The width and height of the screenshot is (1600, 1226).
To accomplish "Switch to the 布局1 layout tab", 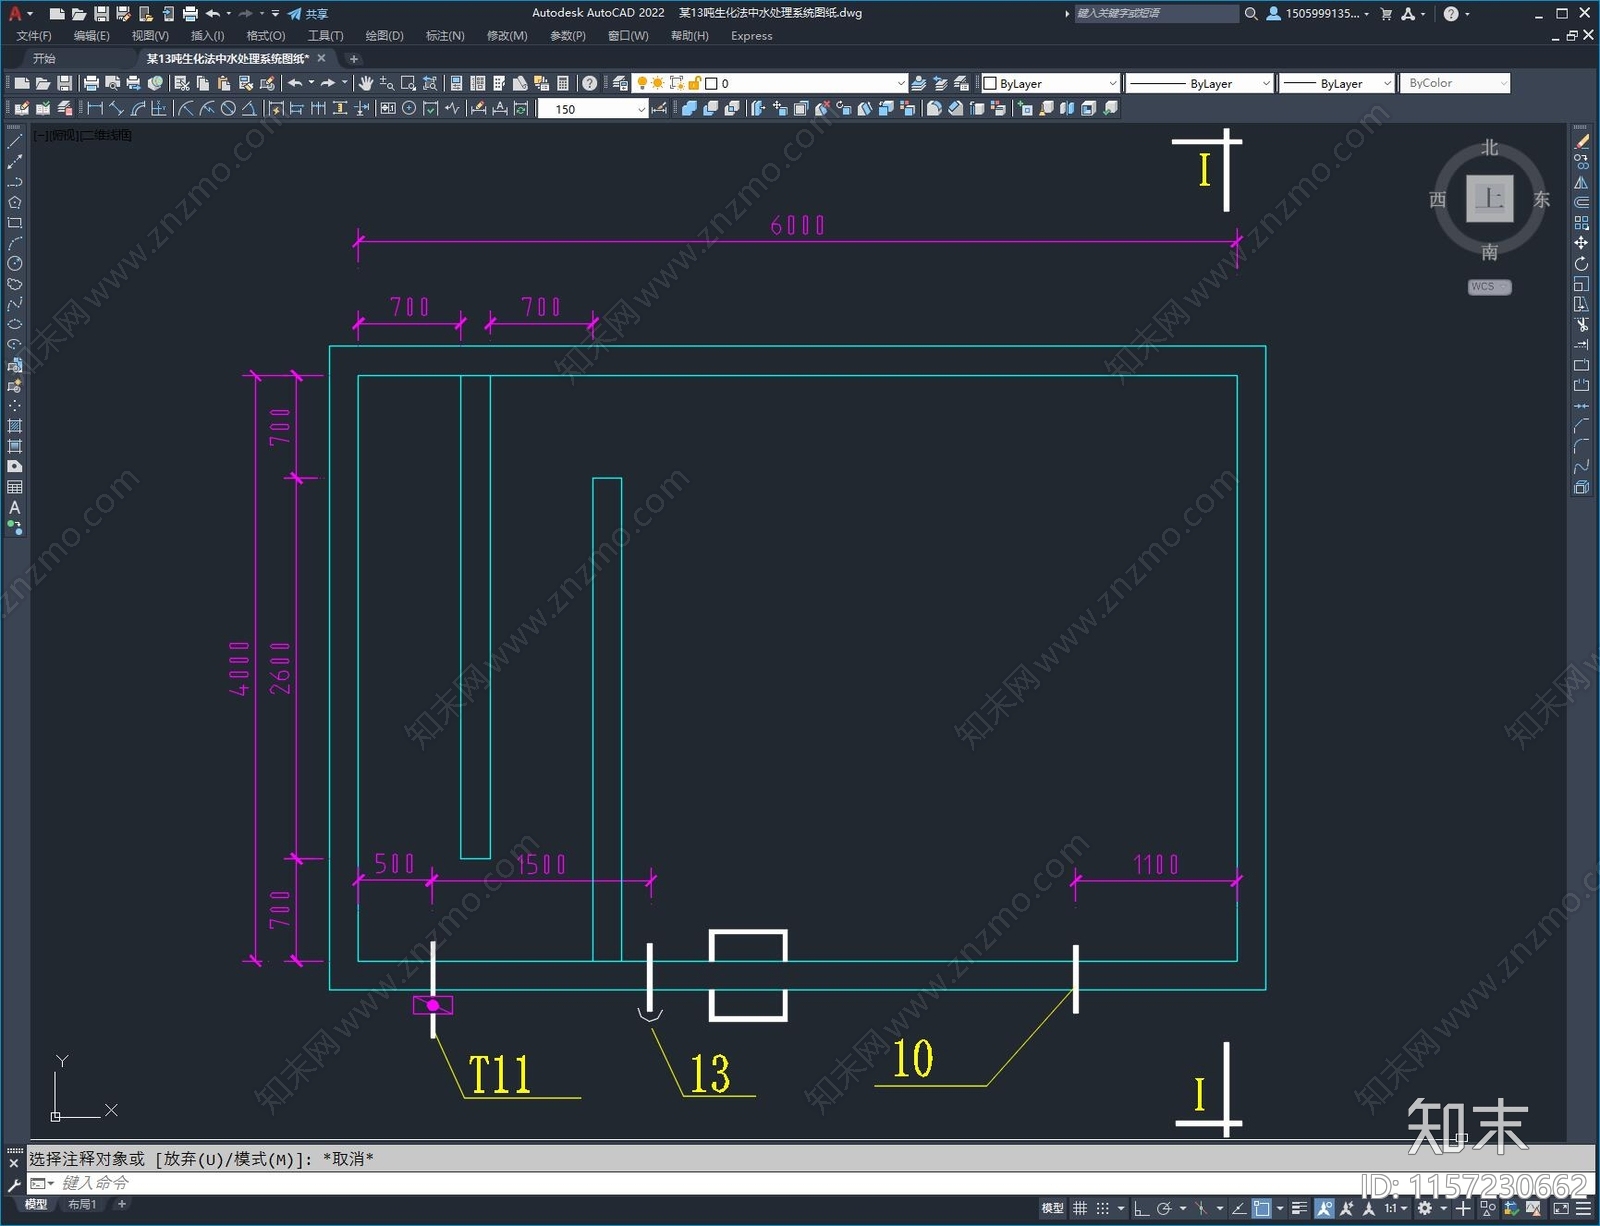I will point(83,1205).
